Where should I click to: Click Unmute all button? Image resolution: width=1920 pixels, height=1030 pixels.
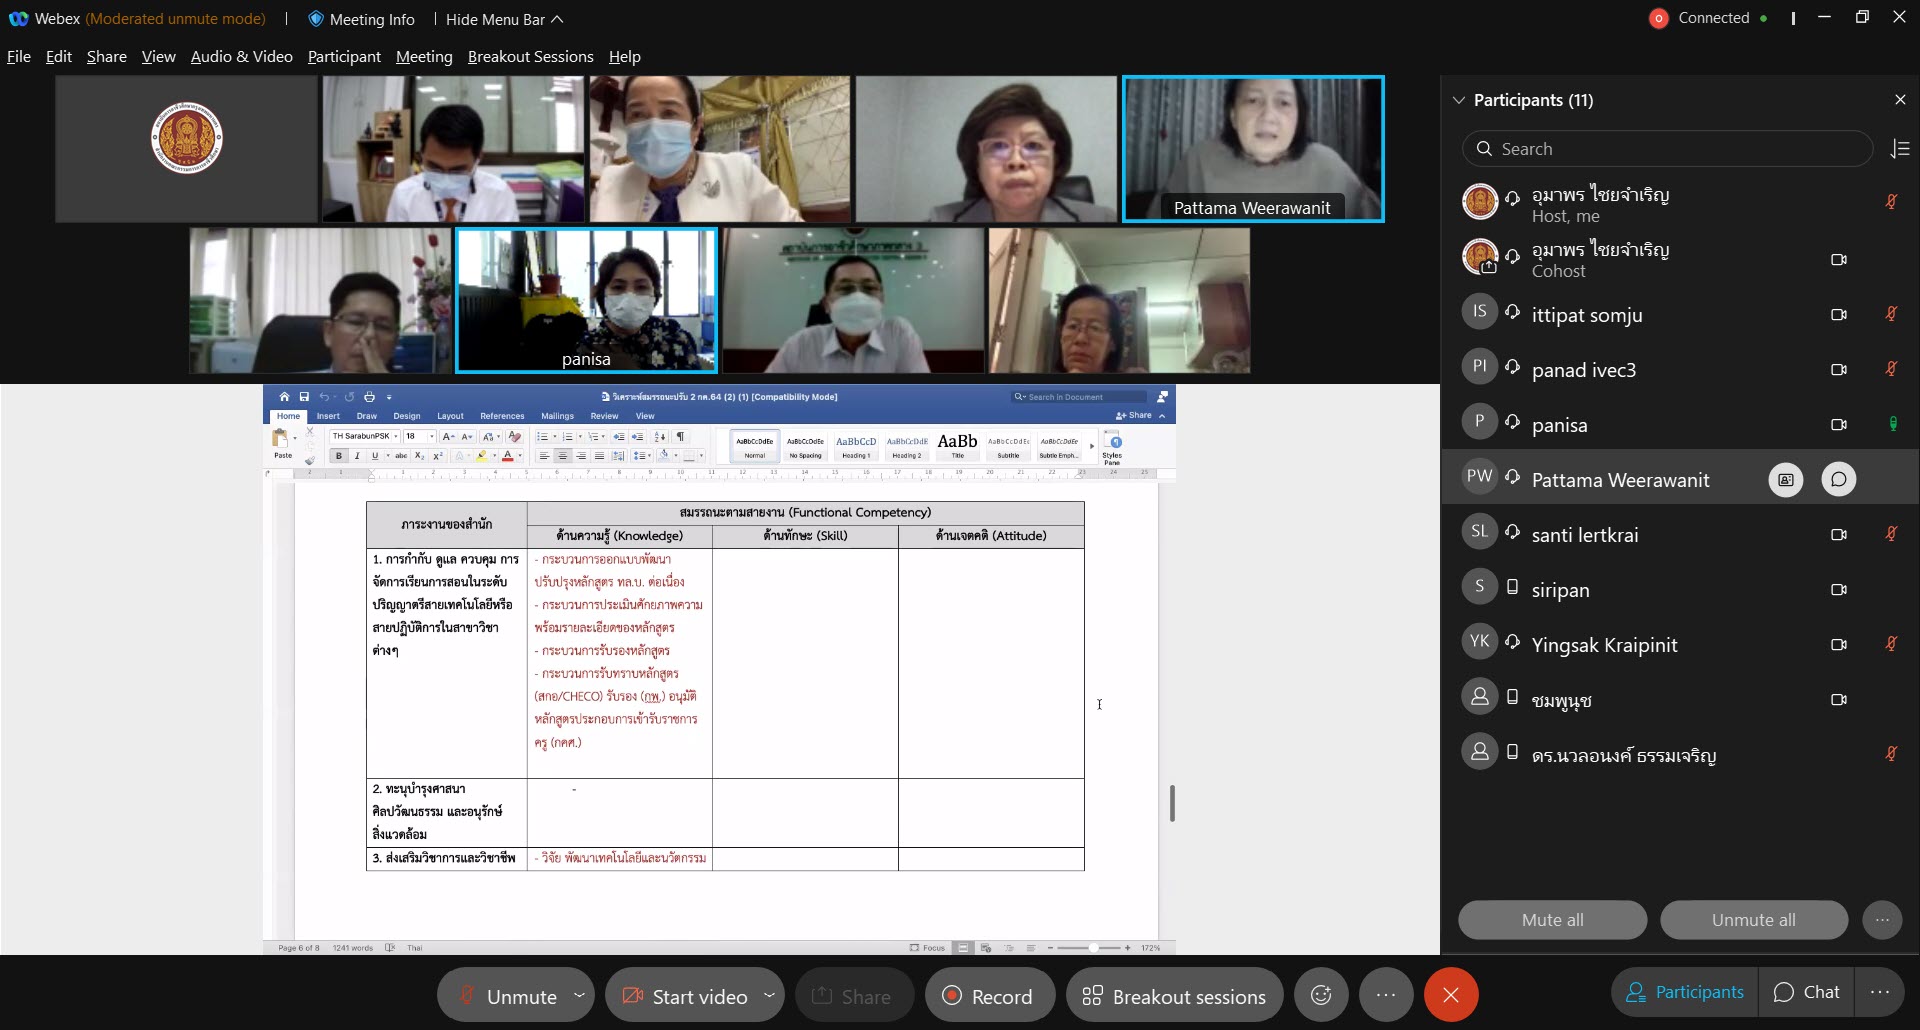[x=1753, y=920]
